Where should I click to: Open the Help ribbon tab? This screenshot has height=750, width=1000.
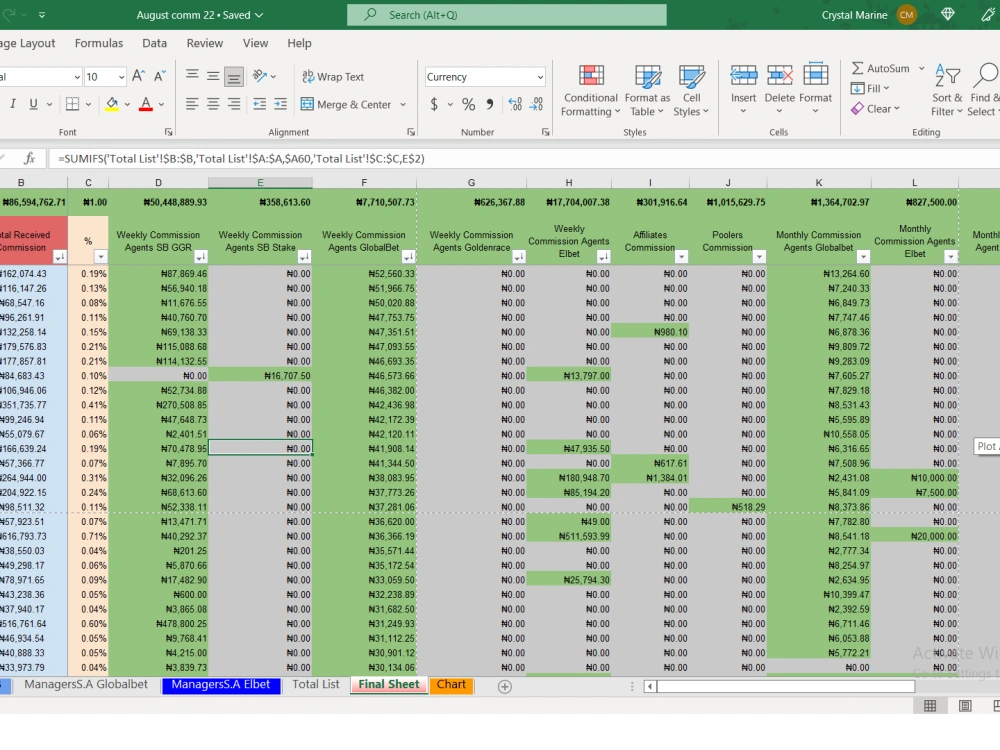click(x=299, y=43)
